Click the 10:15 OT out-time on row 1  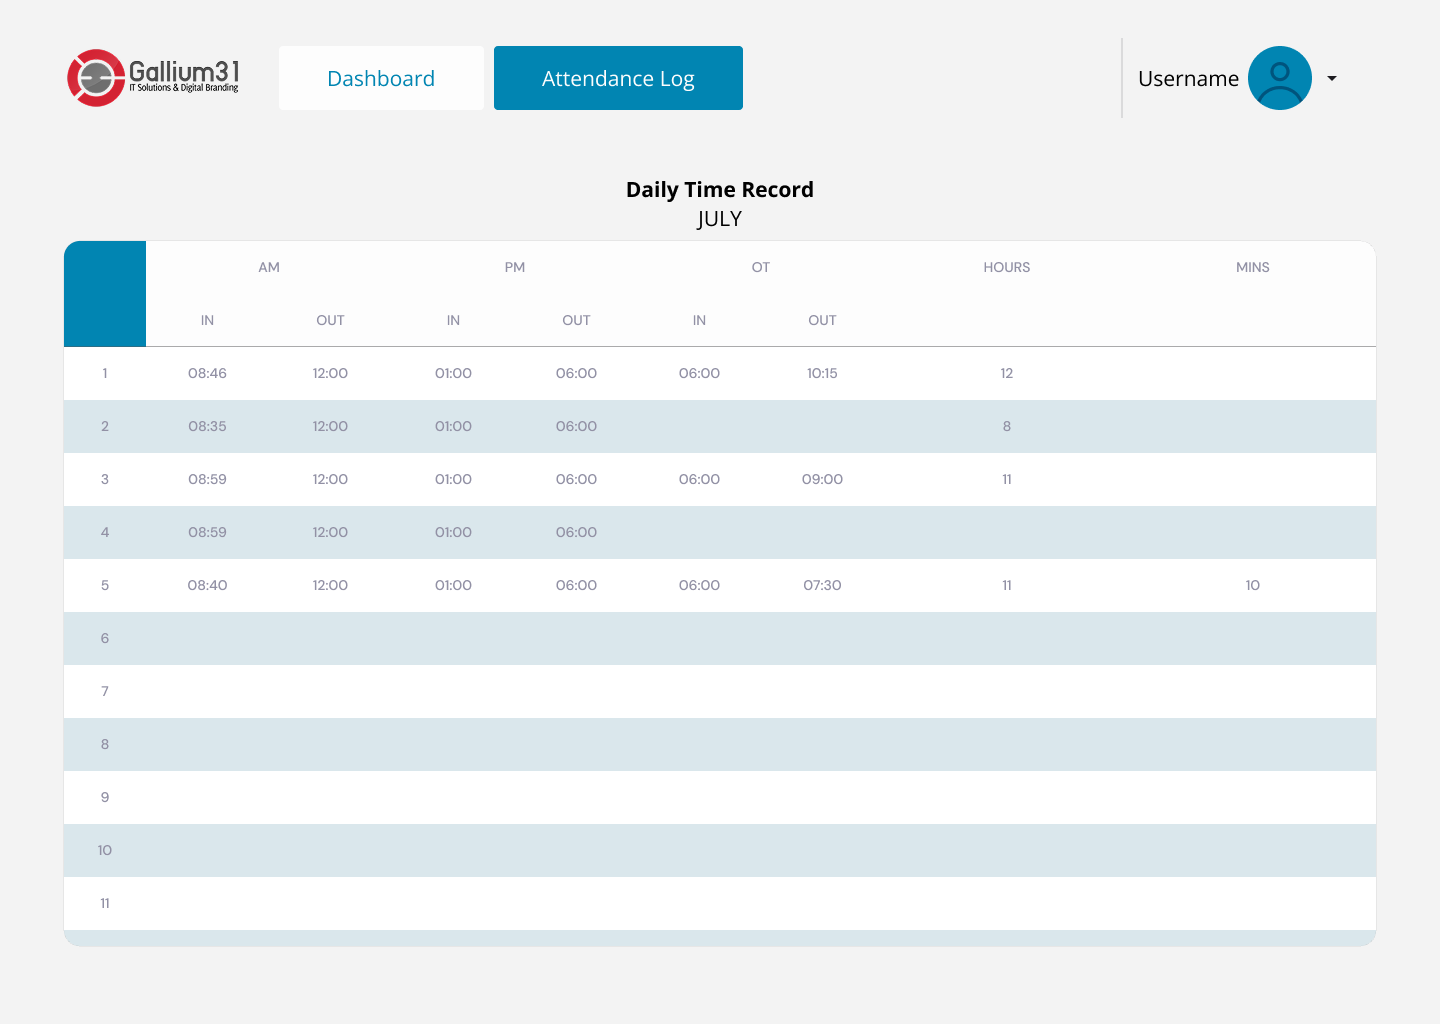(x=822, y=373)
